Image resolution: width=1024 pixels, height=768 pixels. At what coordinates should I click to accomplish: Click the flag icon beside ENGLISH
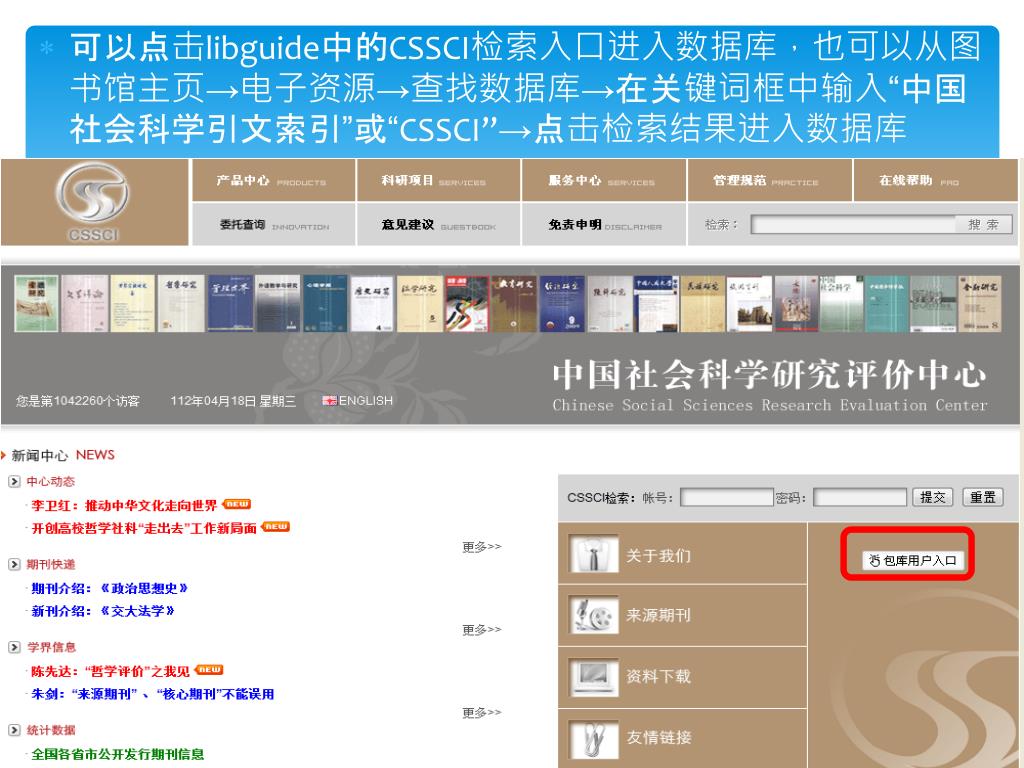pyautogui.click(x=329, y=400)
